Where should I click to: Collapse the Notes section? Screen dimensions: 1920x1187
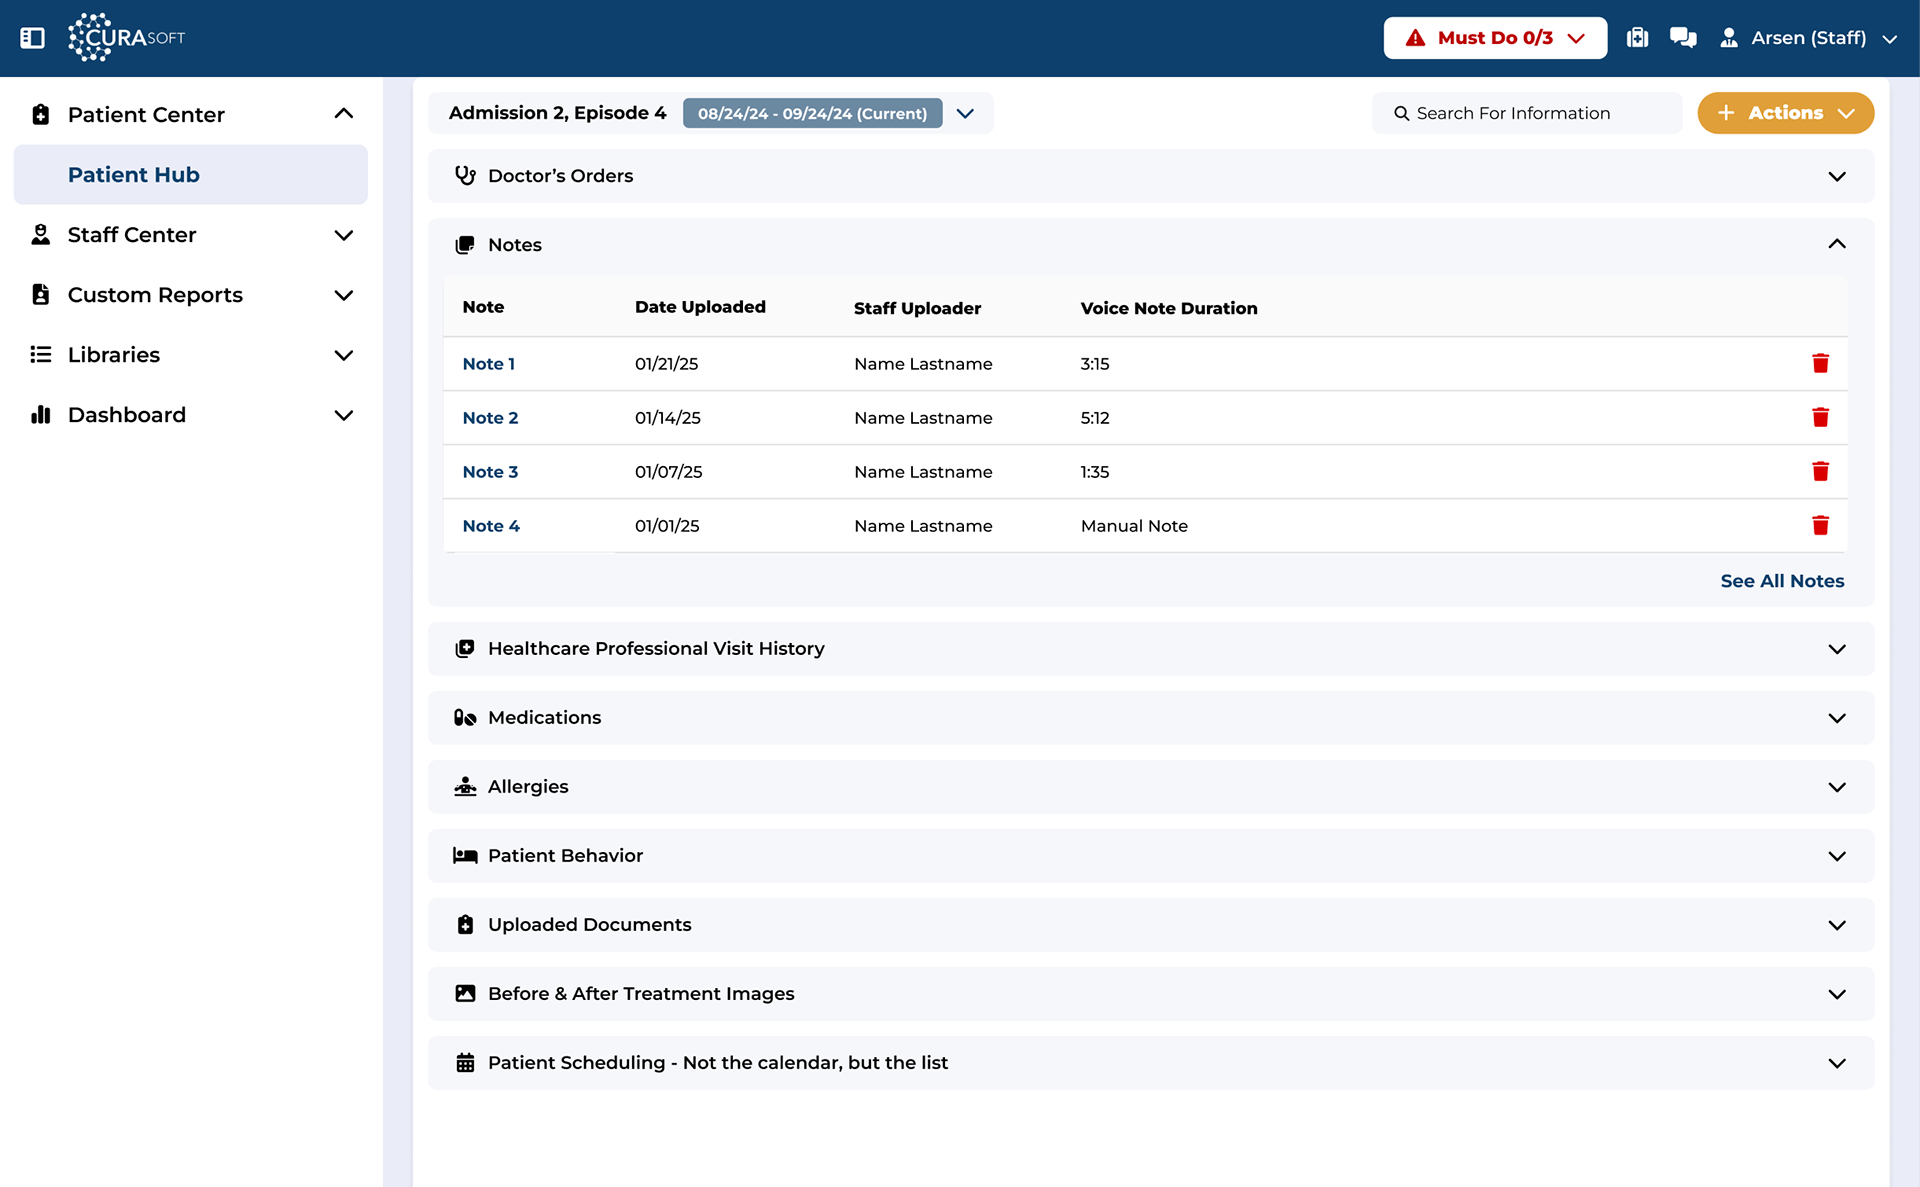point(1836,245)
